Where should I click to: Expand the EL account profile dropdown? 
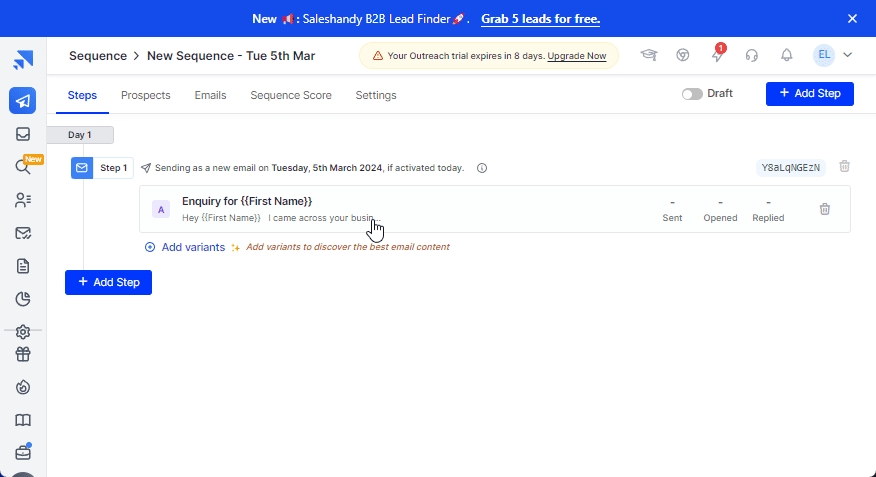(832, 55)
